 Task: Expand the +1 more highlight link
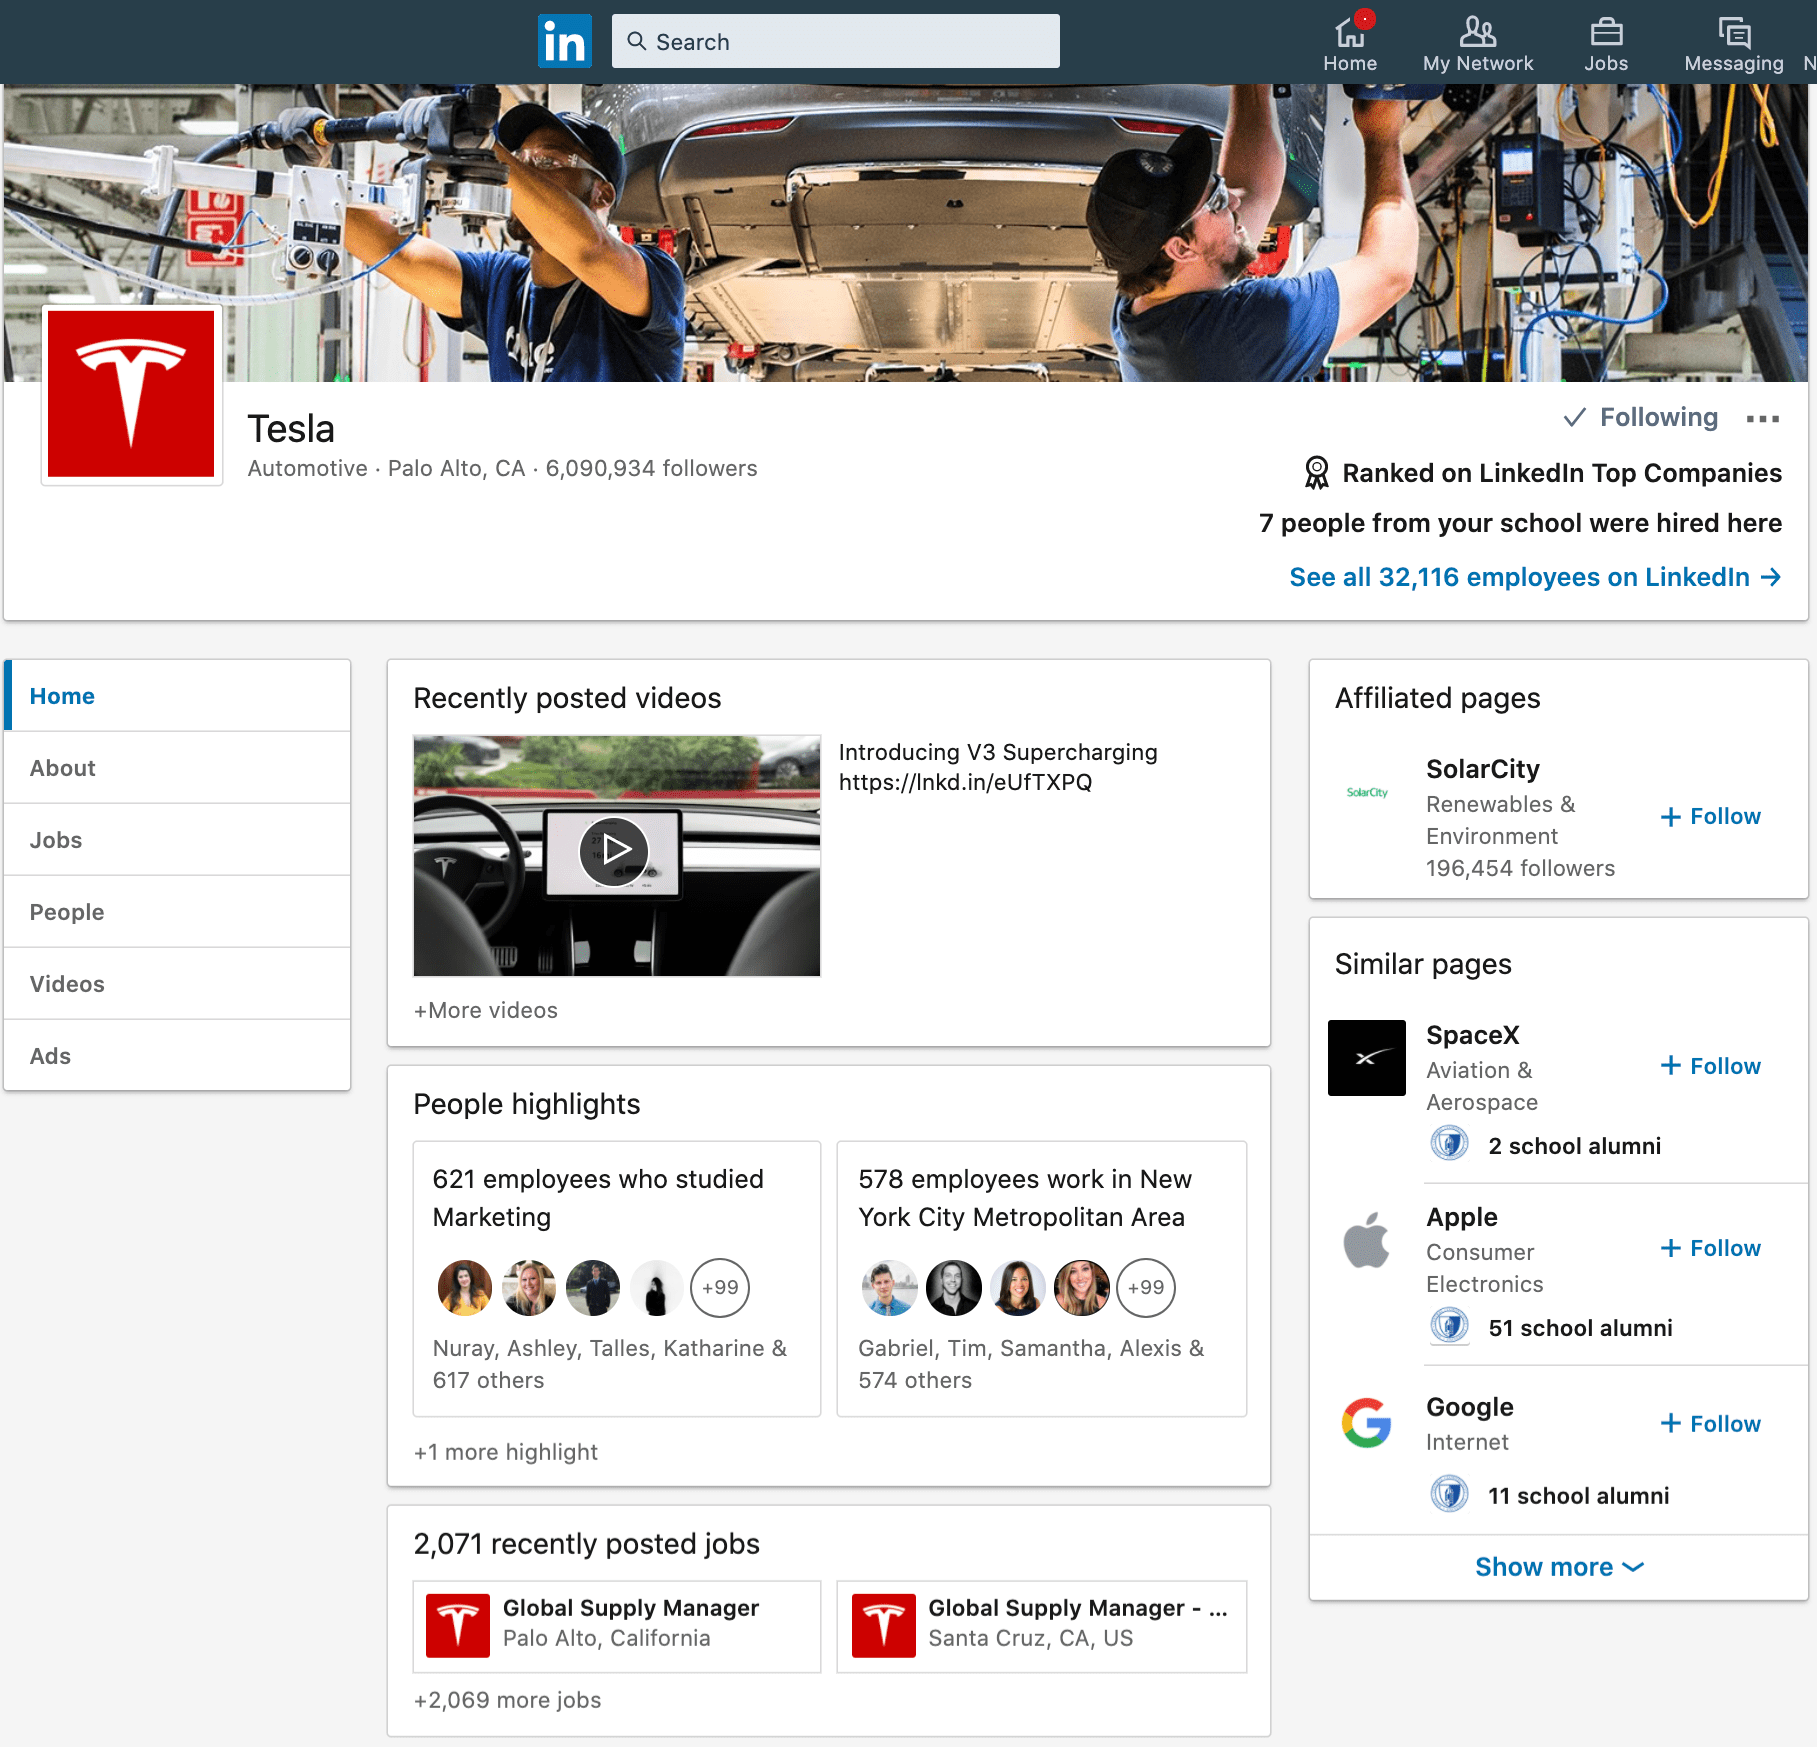point(505,1452)
